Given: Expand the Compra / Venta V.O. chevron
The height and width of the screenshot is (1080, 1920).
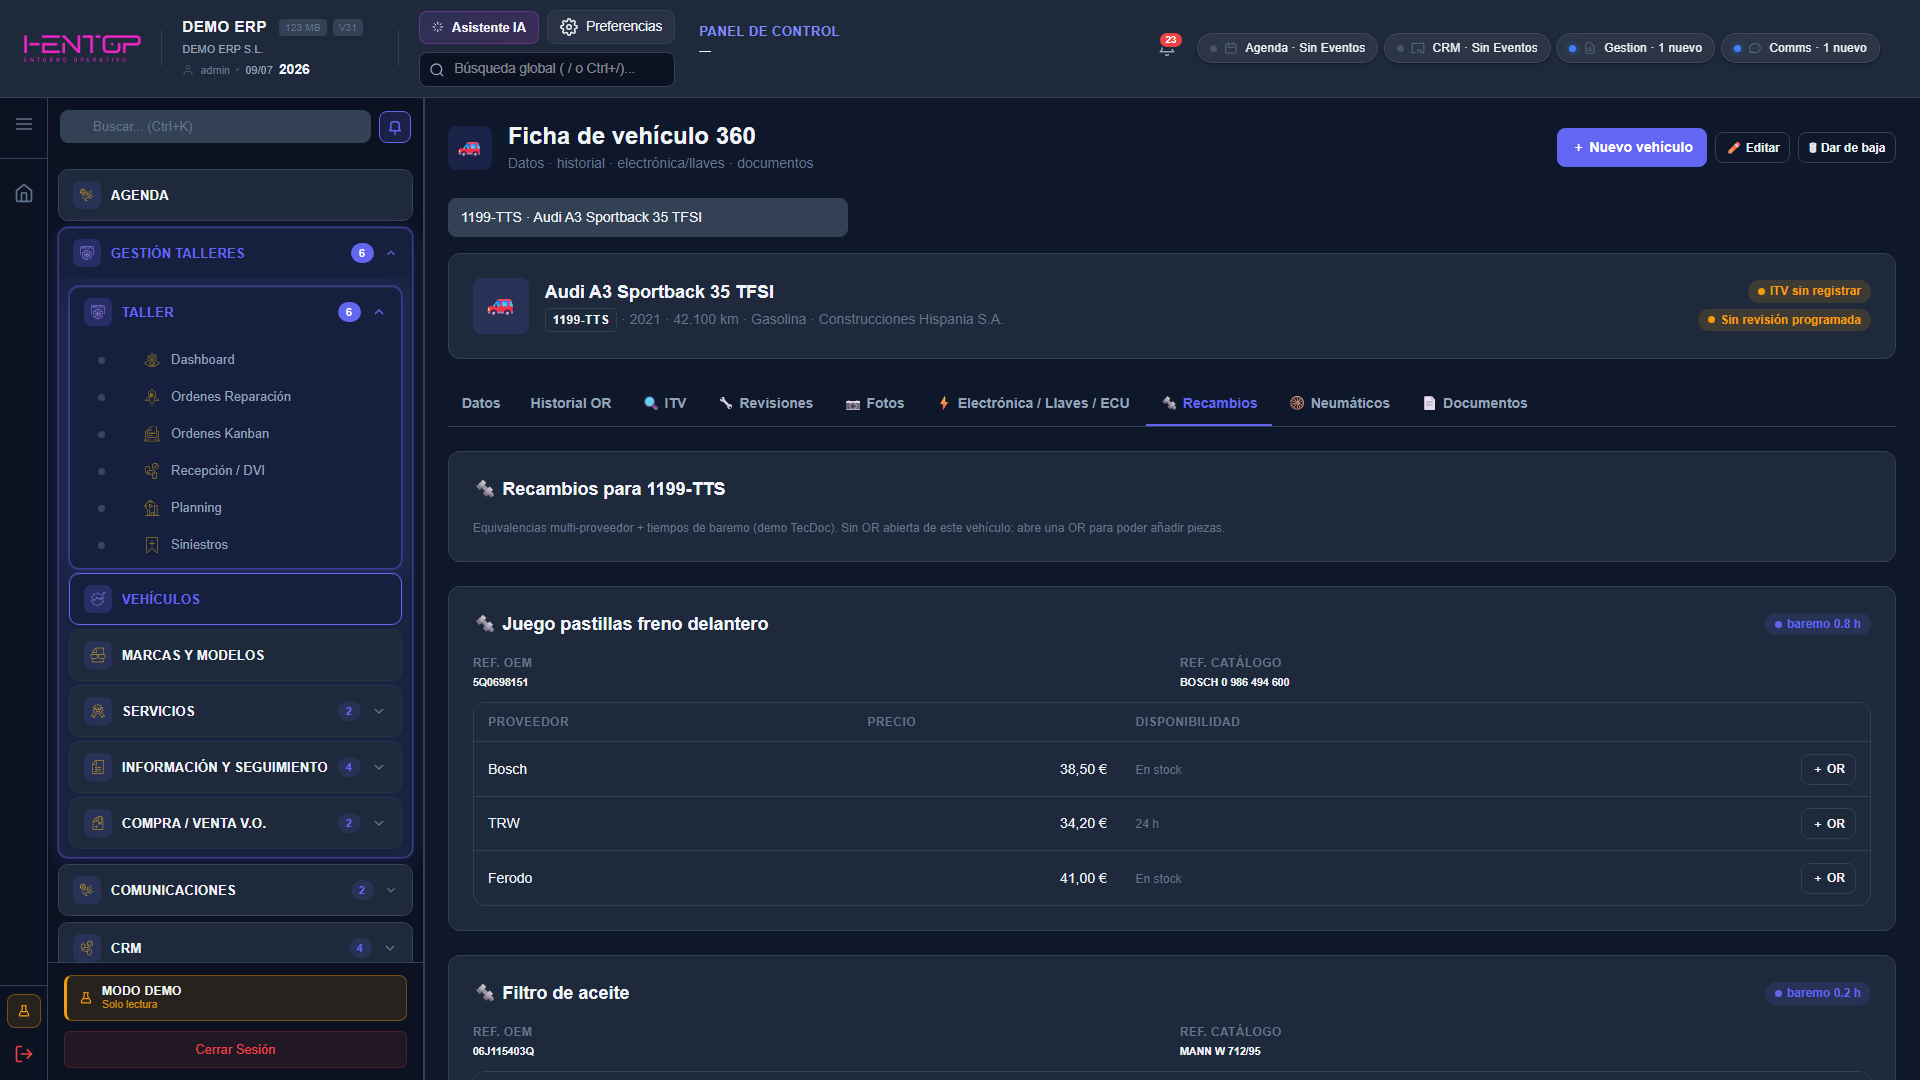Looking at the screenshot, I should [x=379, y=823].
